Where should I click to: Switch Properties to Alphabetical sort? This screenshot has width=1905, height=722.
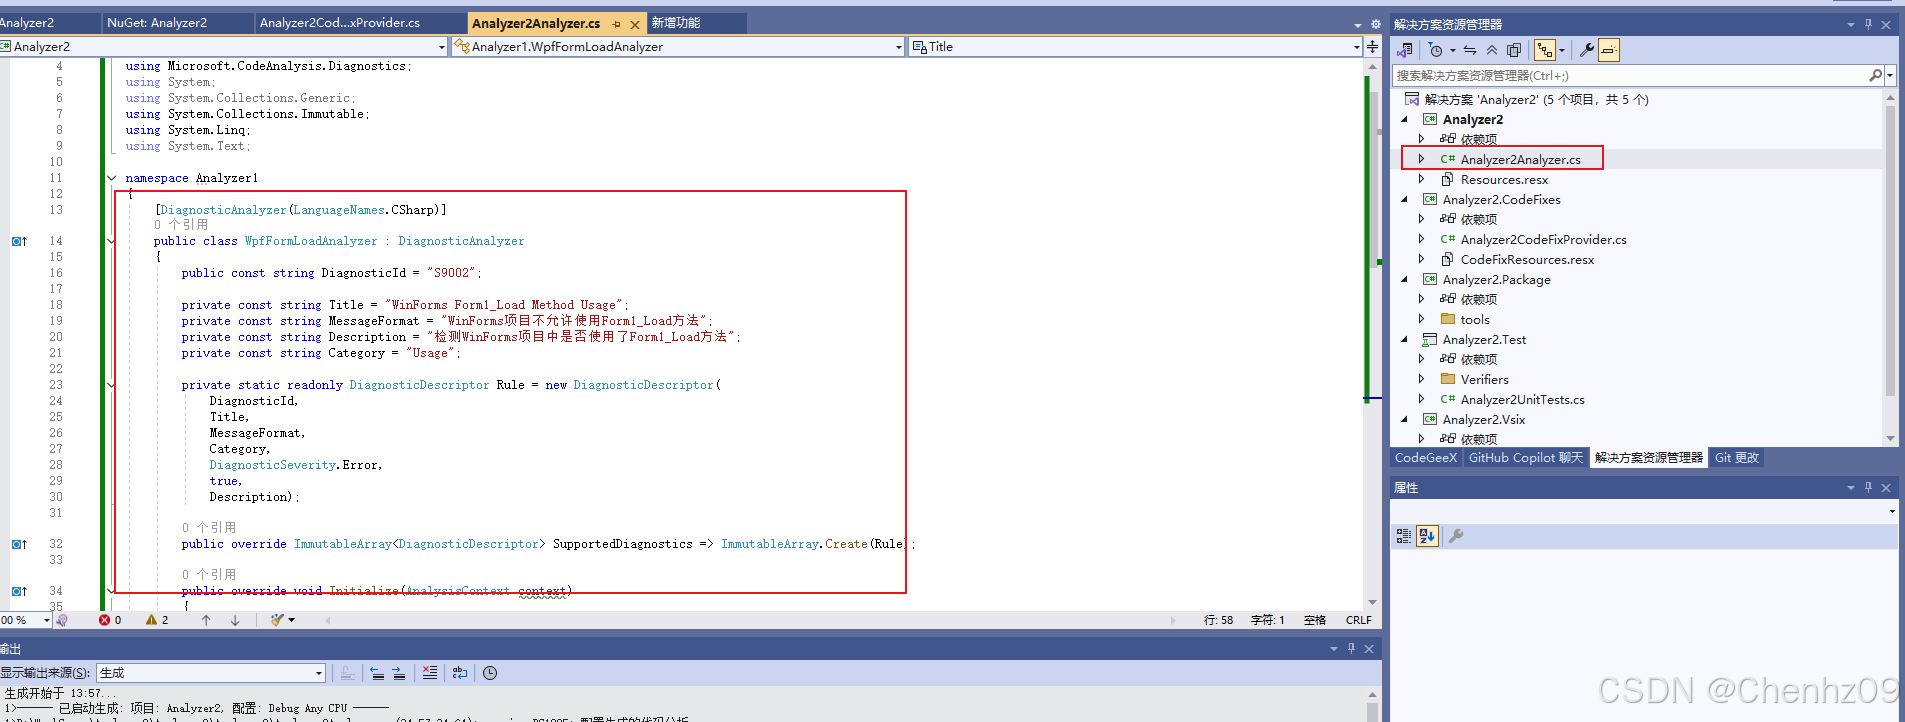(x=1427, y=536)
